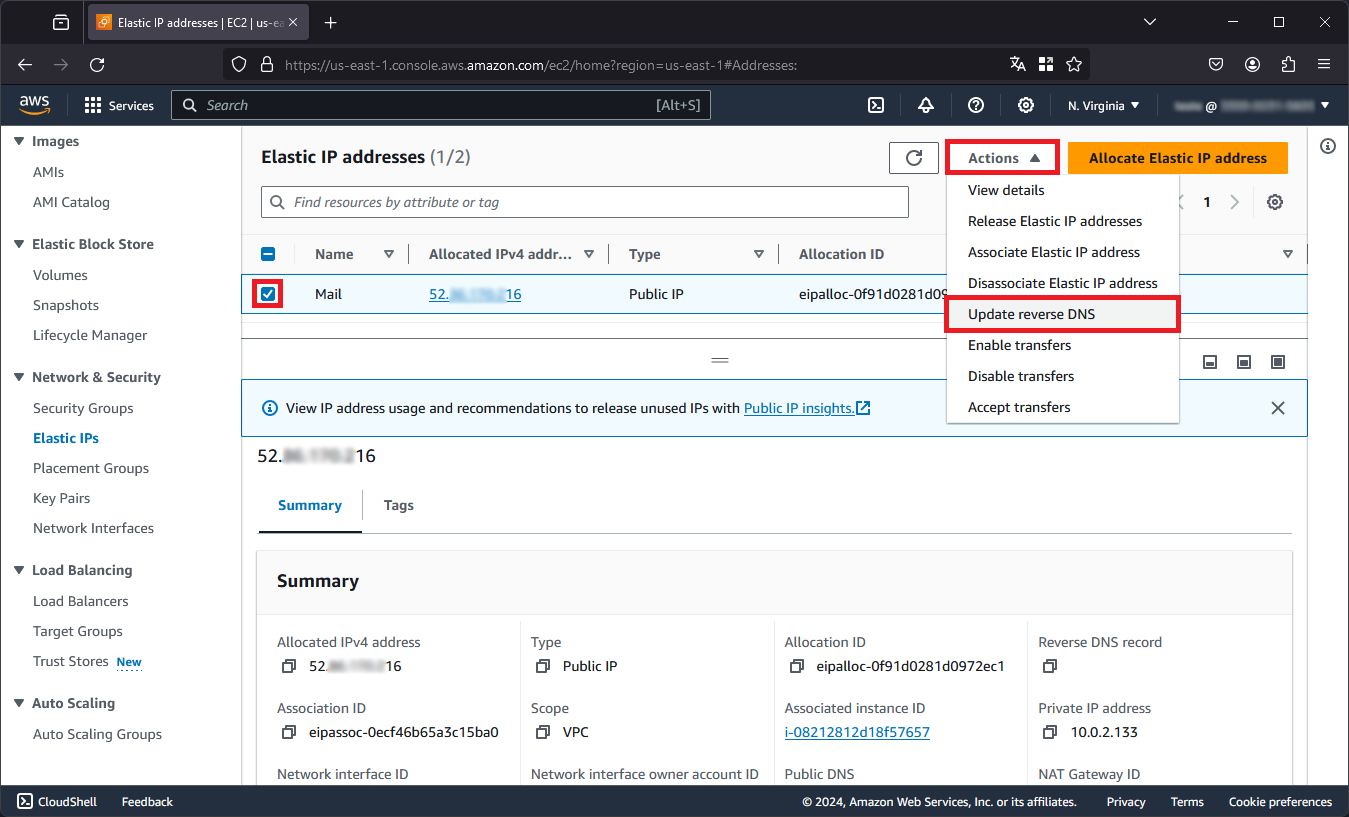Focus the Find resources filter box
The height and width of the screenshot is (817, 1349).
[585, 202]
